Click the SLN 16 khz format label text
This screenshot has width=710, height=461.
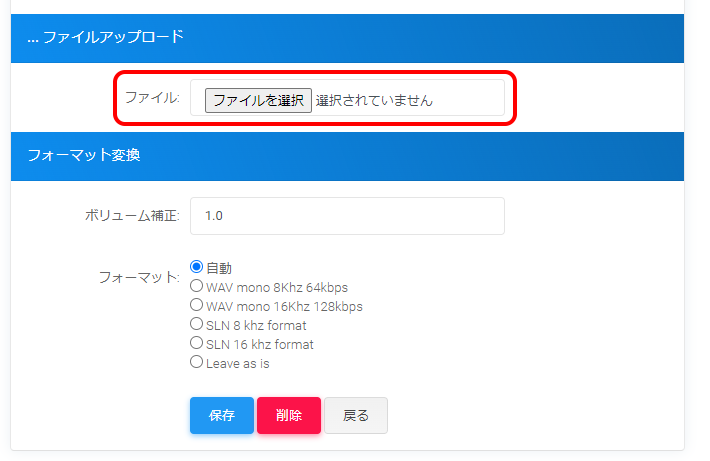point(260,344)
